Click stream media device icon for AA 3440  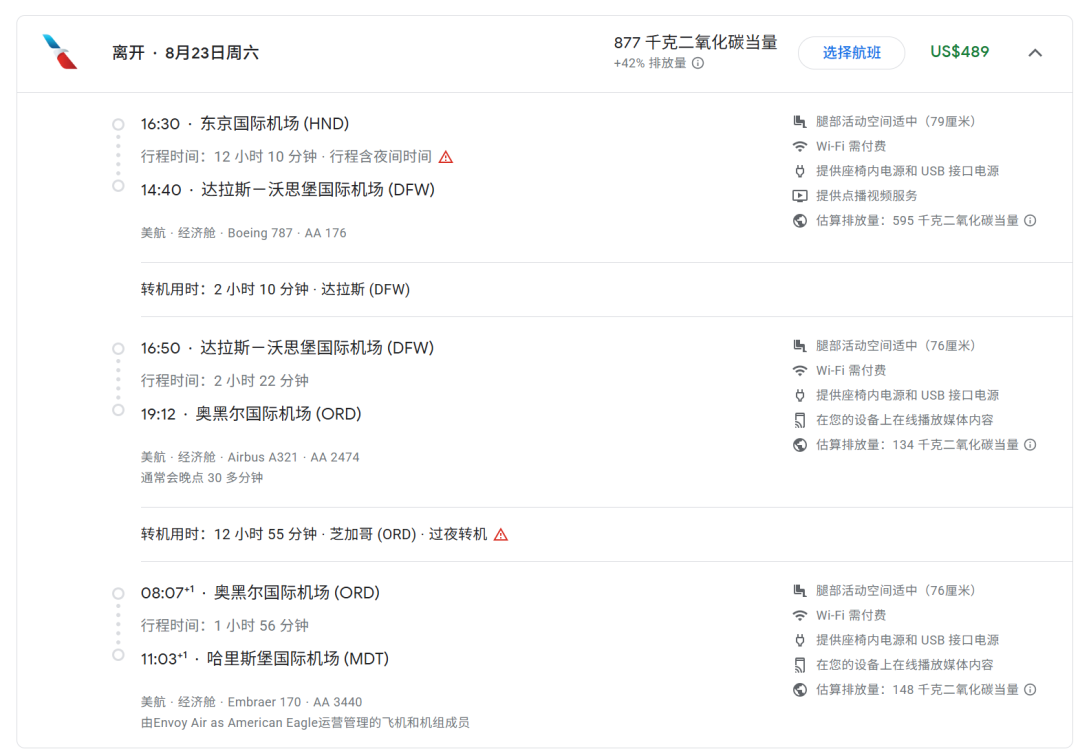tap(799, 665)
